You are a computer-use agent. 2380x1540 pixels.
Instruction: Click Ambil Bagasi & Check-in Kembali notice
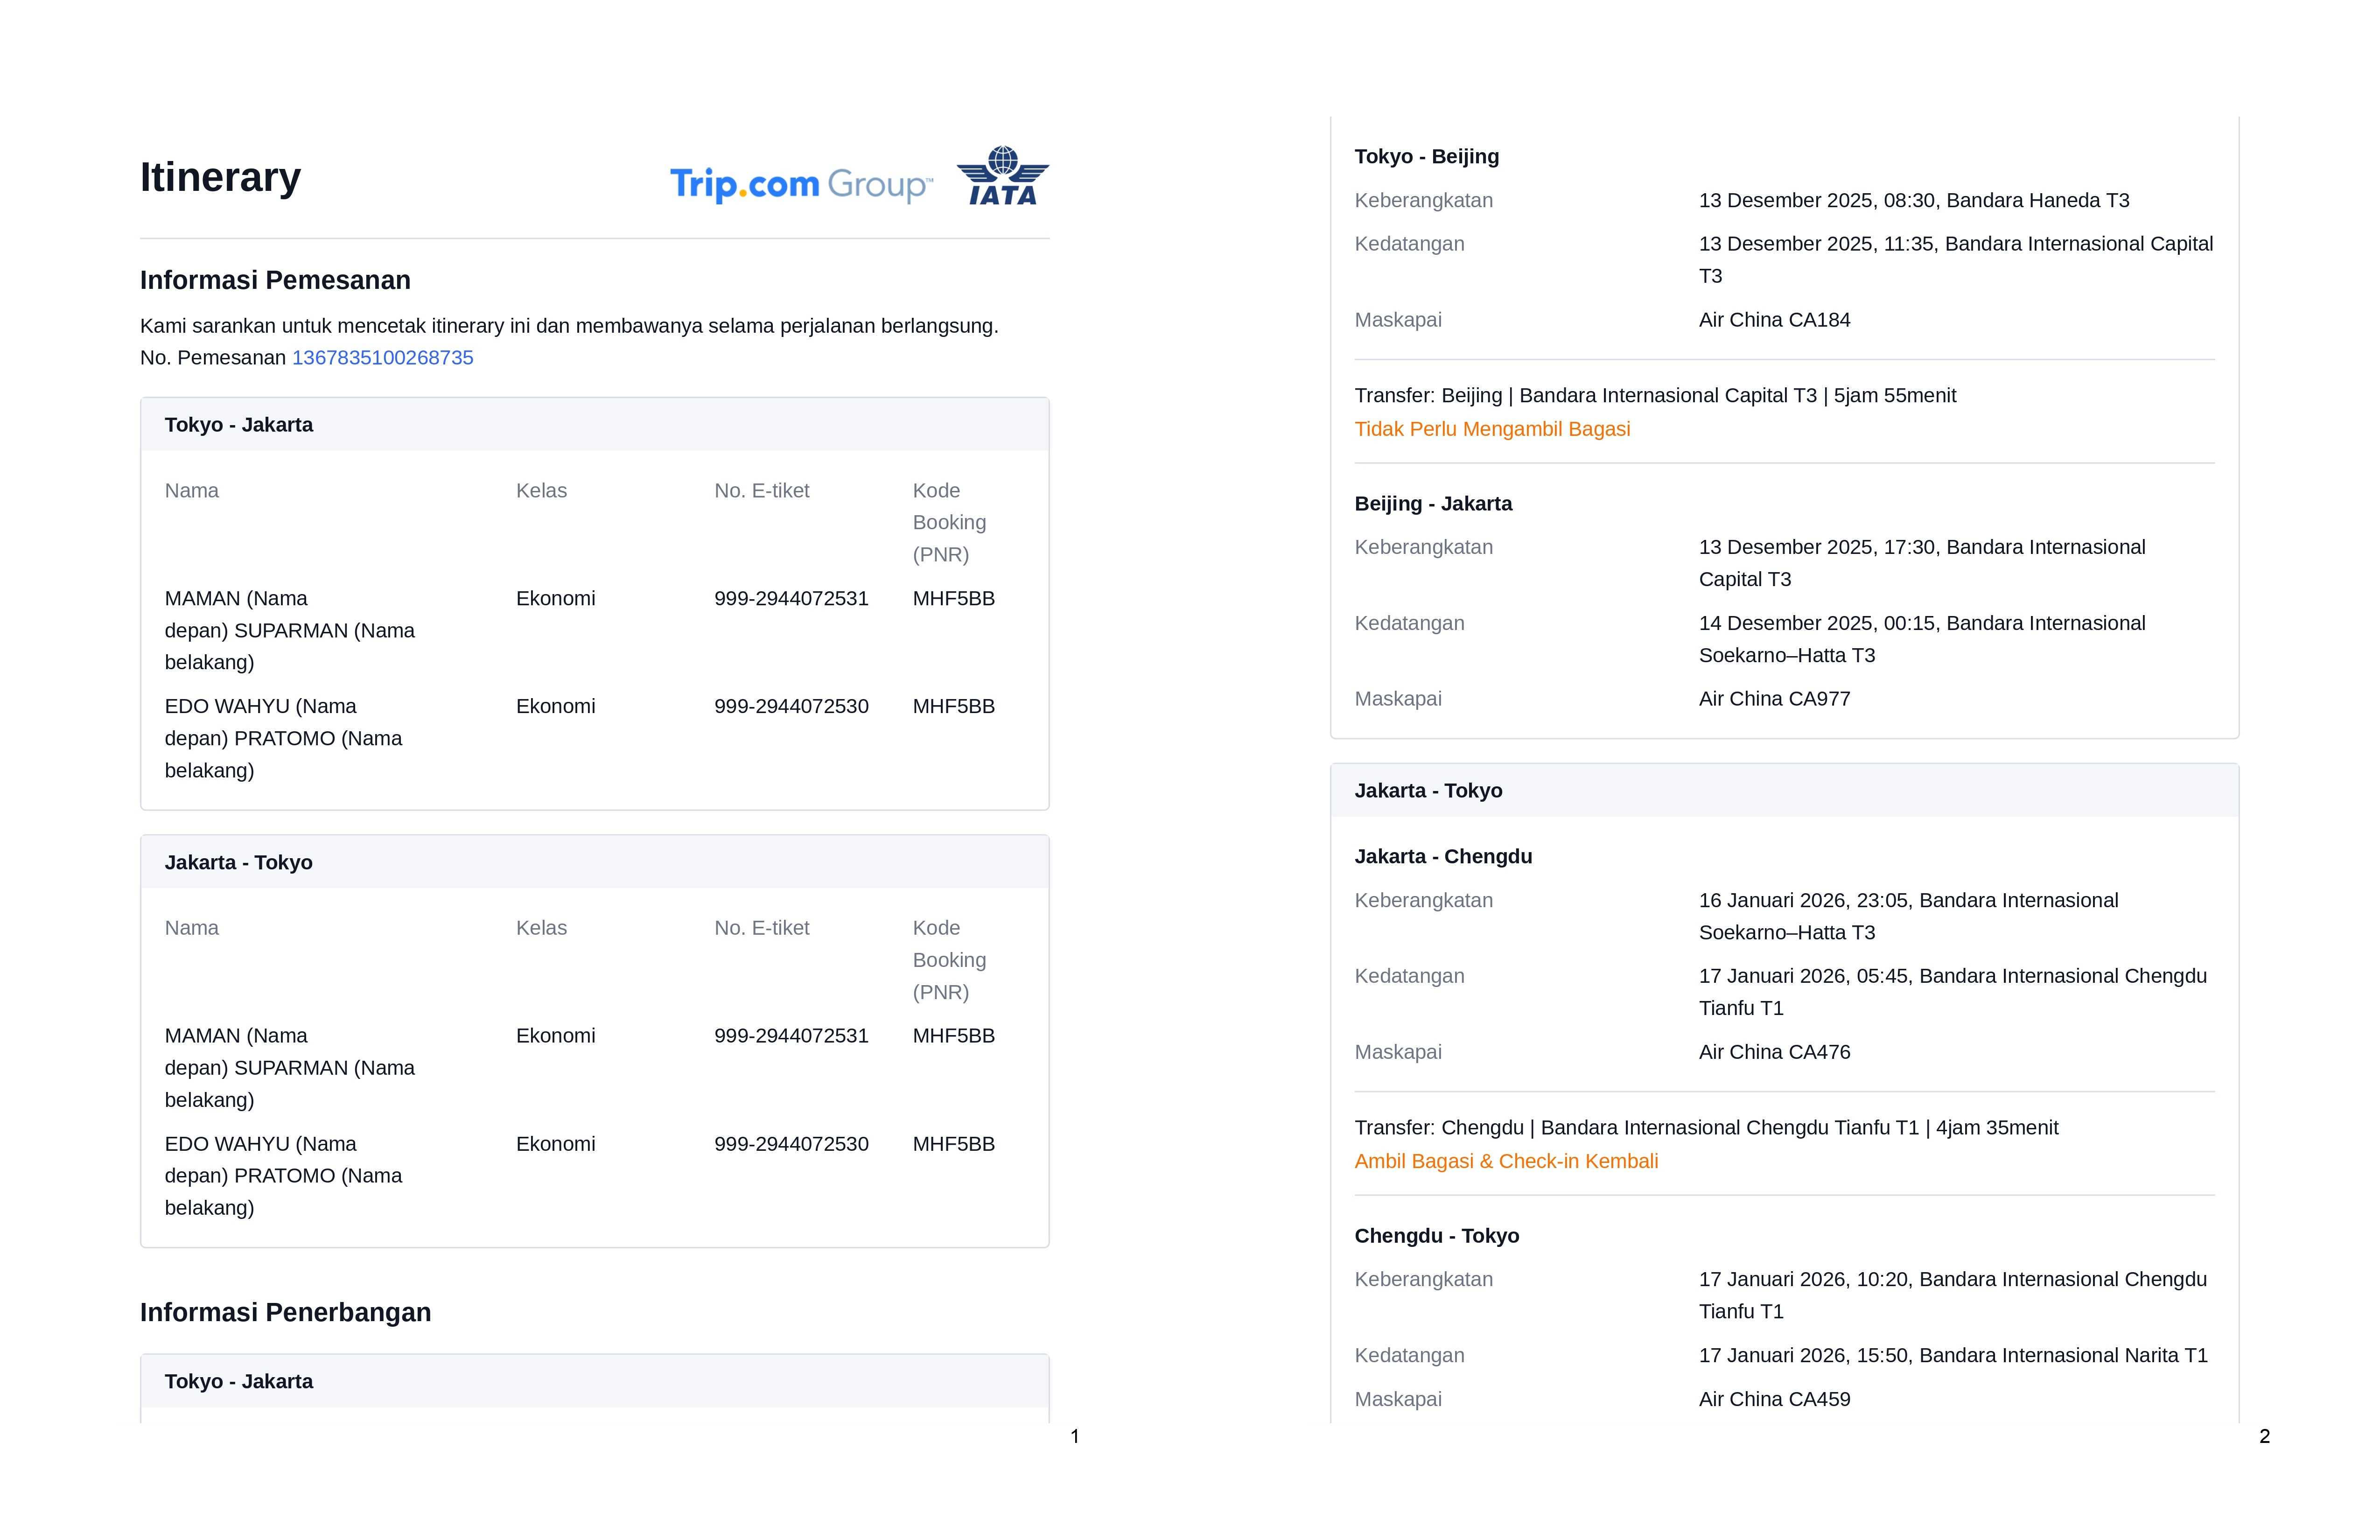(1506, 1161)
